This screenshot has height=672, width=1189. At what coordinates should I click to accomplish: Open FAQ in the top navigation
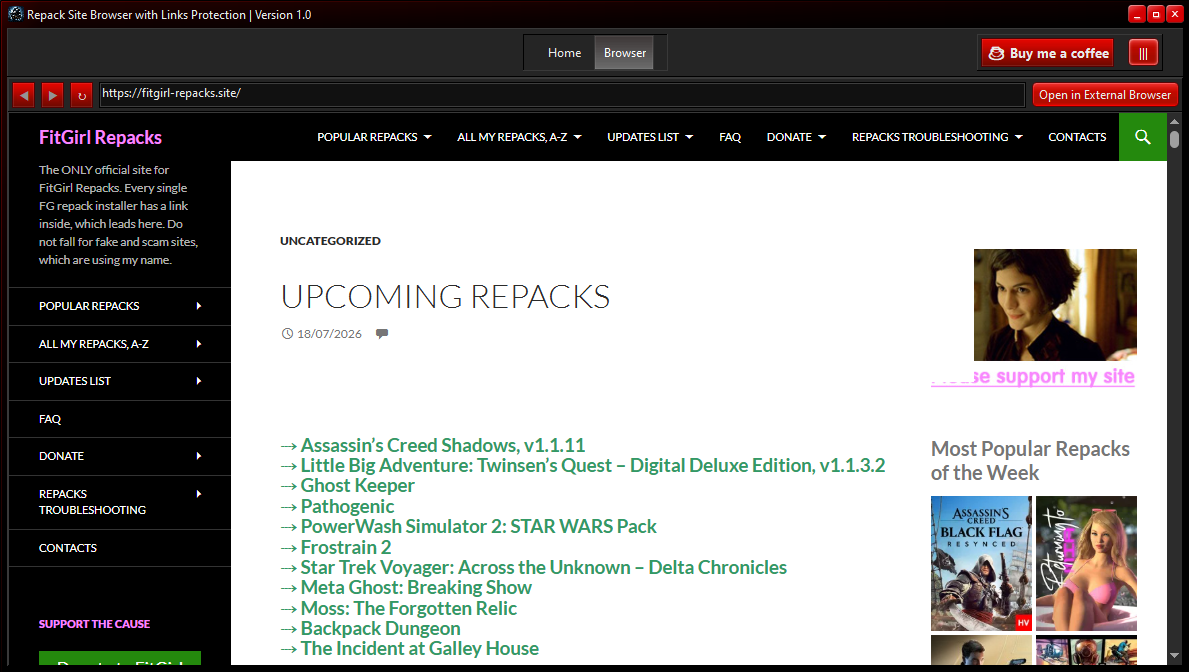[x=729, y=137]
